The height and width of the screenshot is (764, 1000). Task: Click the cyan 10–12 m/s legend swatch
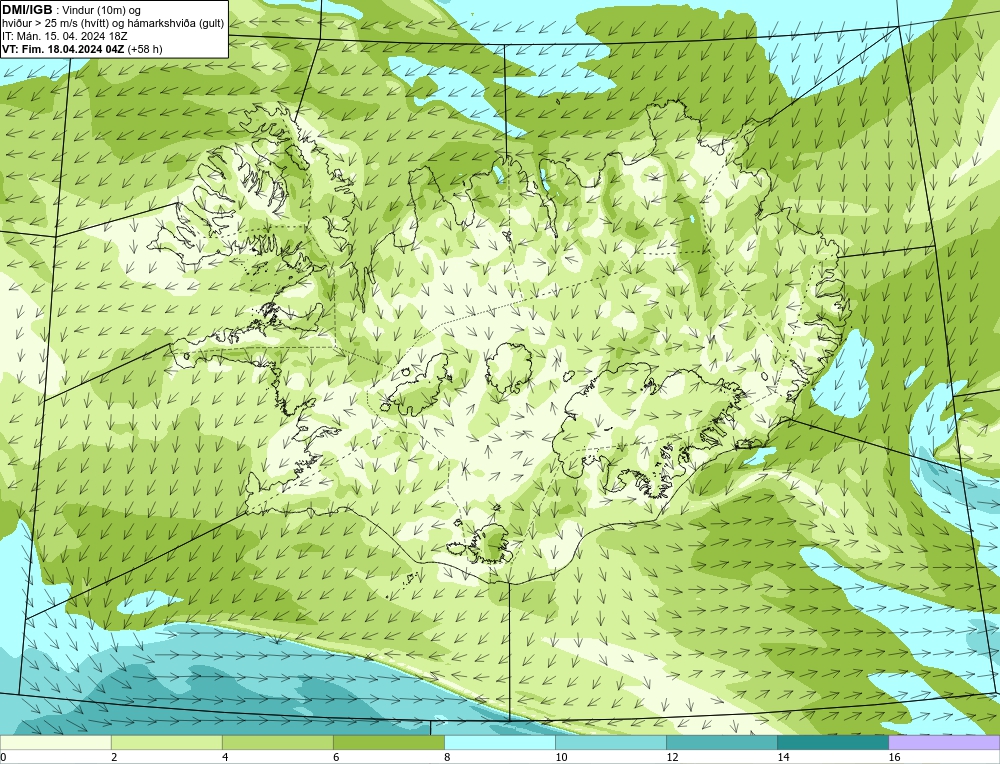point(610,742)
